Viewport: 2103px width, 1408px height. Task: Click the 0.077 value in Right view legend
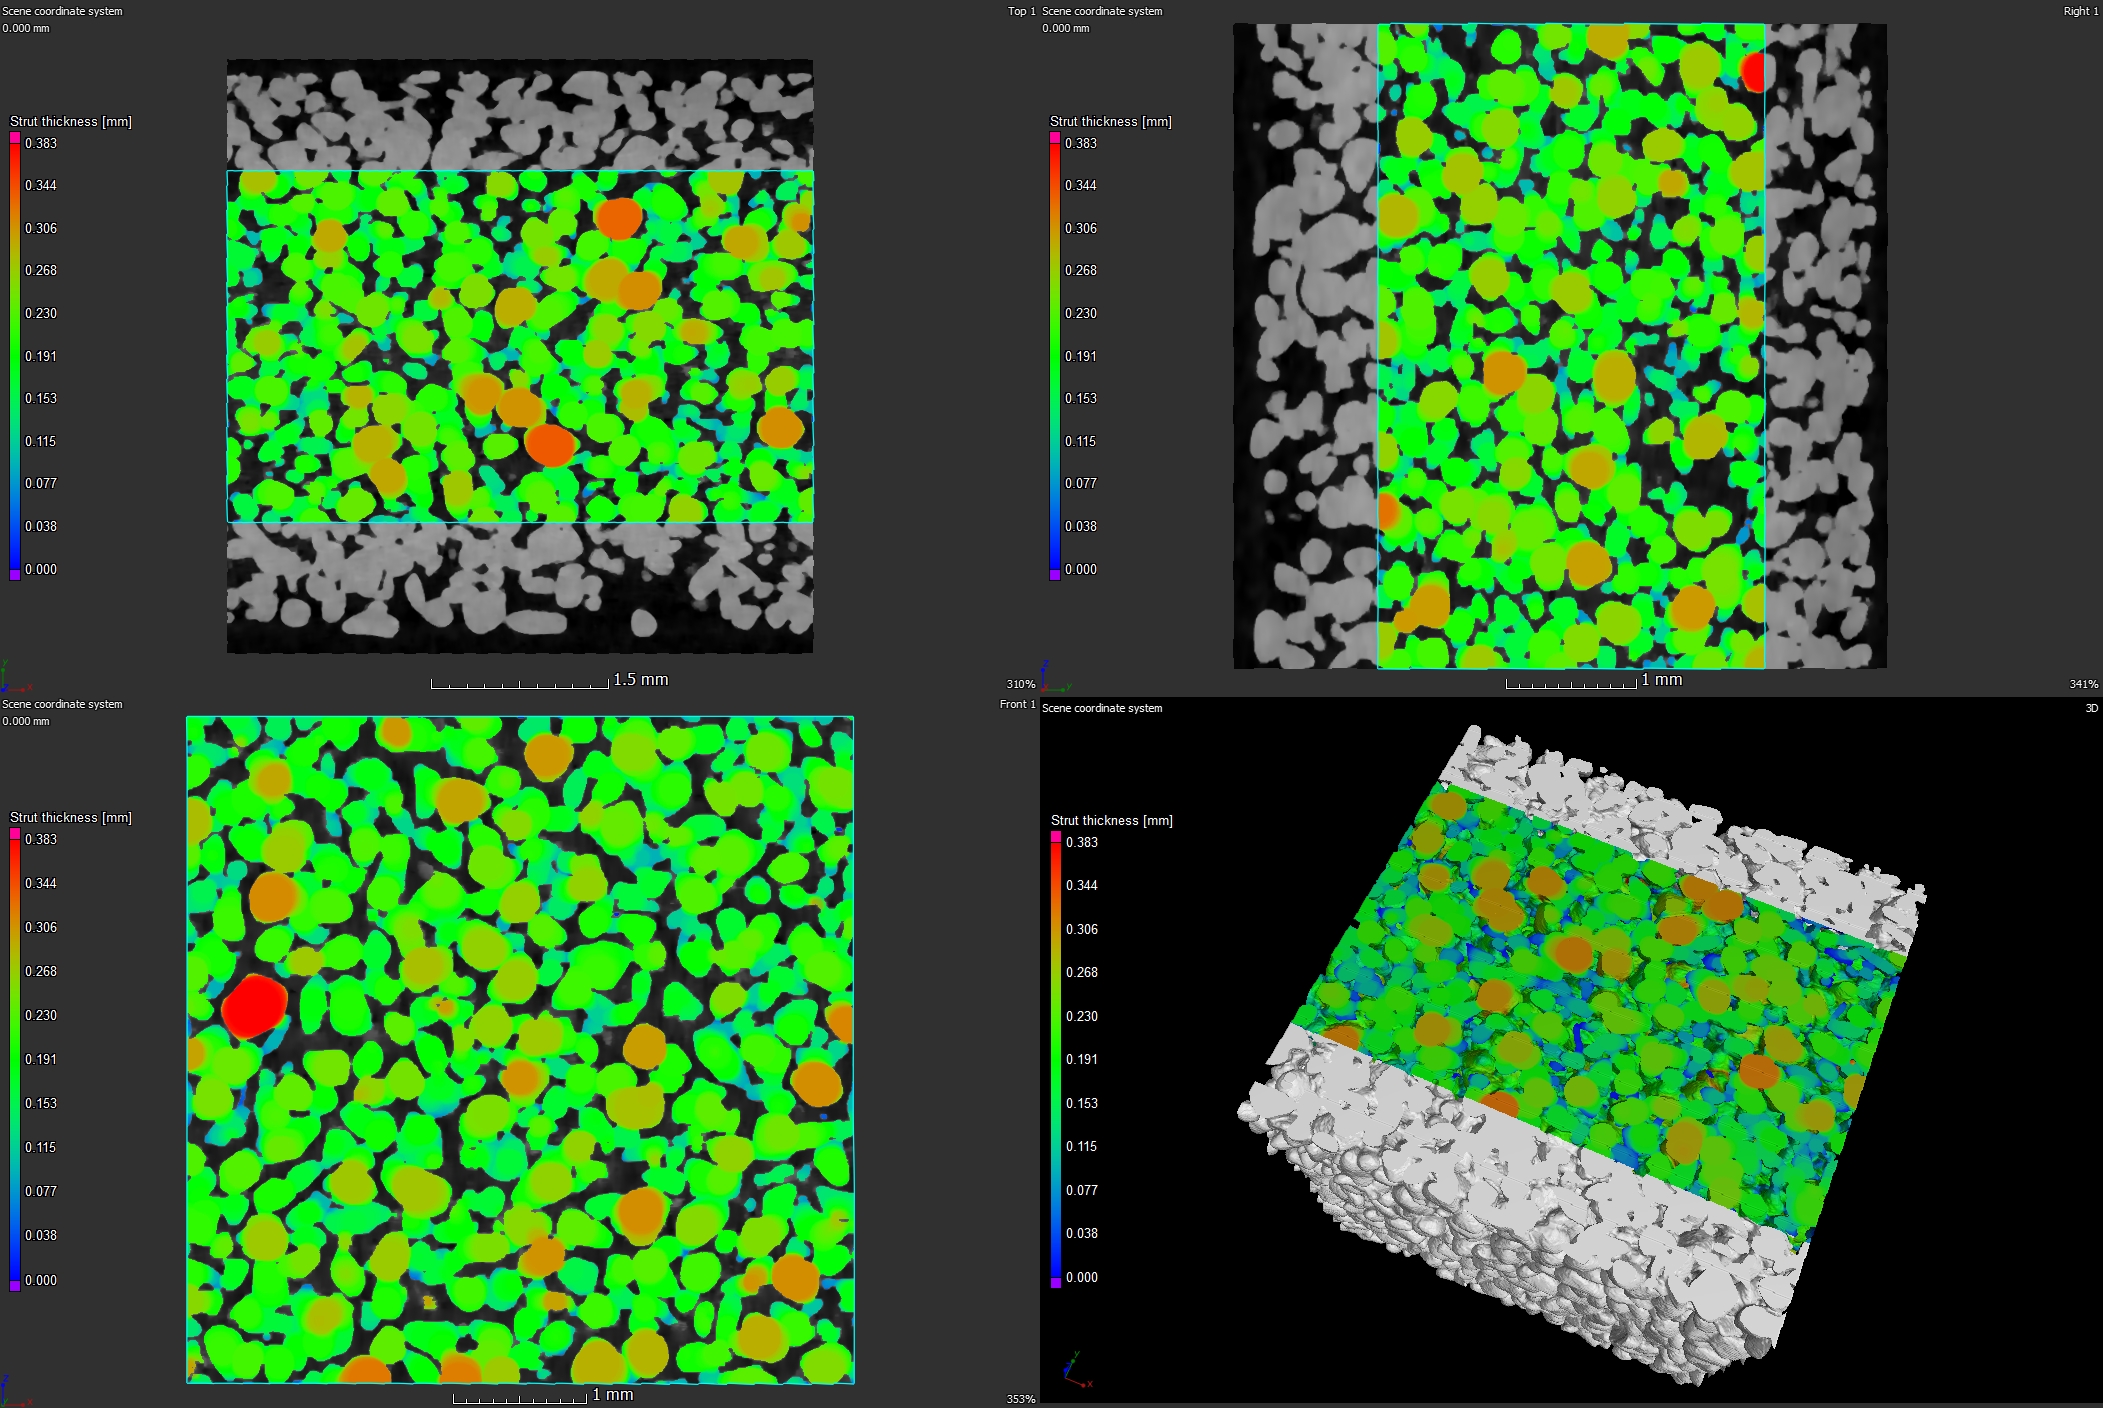(x=1081, y=483)
